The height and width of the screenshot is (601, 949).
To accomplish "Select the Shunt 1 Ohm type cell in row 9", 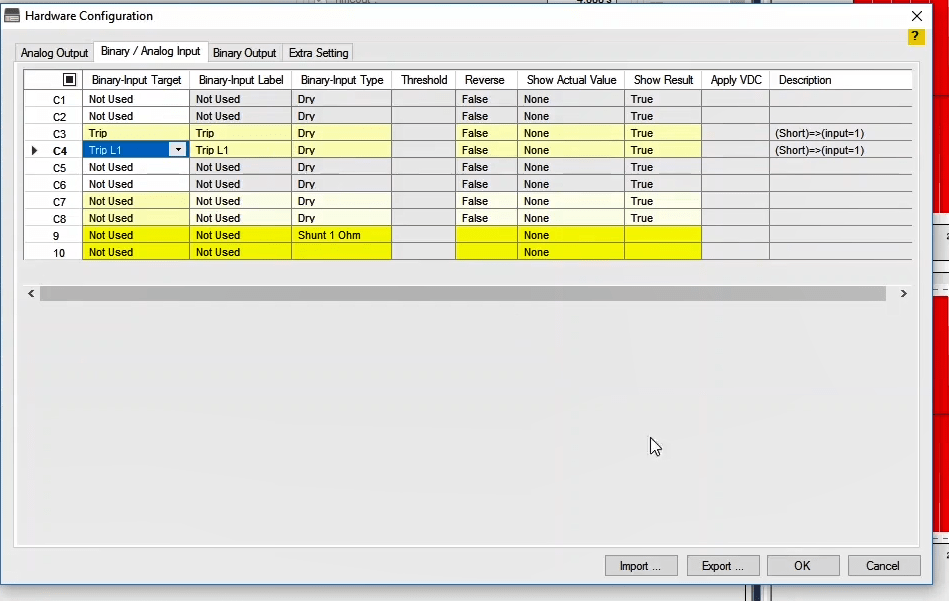I will 340,235.
